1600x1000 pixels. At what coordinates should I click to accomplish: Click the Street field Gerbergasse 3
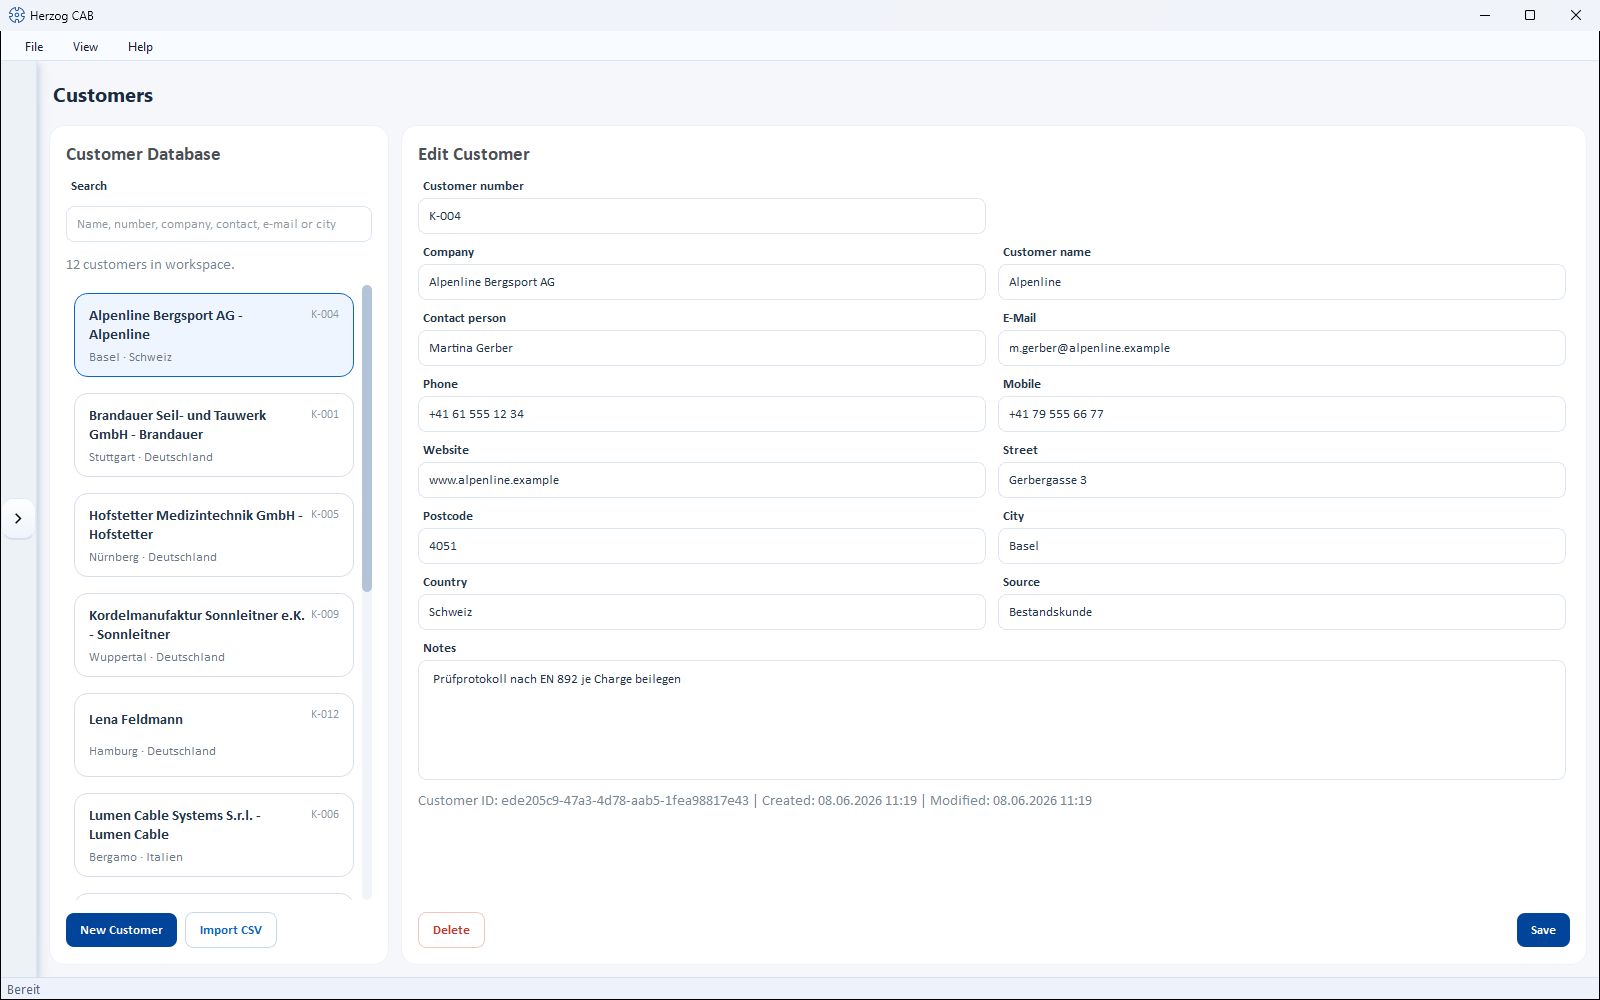tap(1282, 480)
